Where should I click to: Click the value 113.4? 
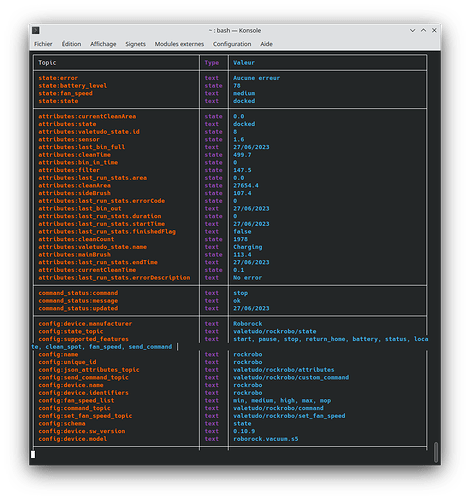point(242,255)
